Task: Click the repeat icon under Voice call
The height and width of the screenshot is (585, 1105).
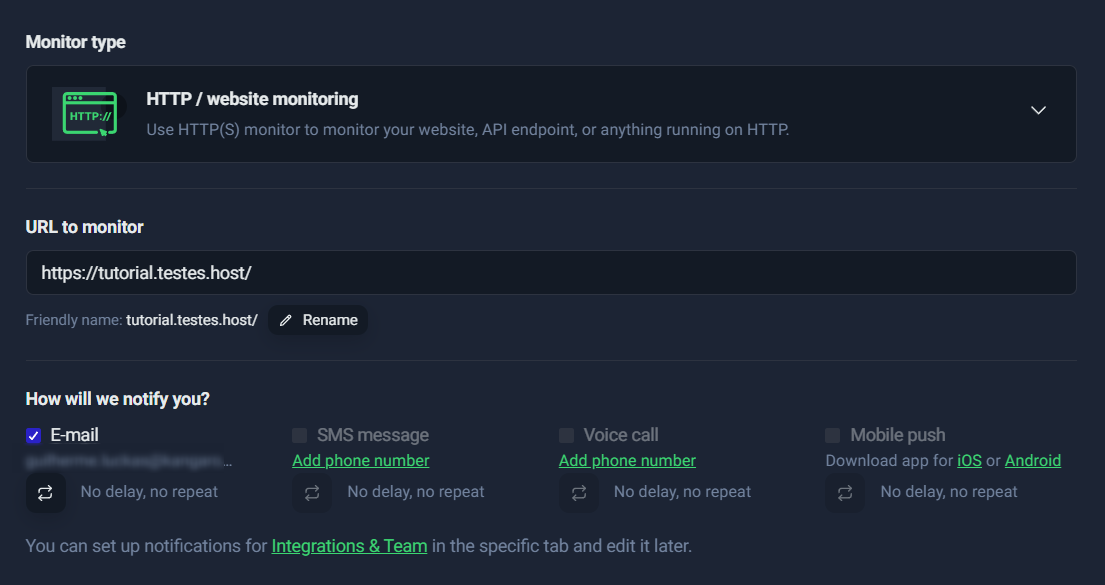Action: tap(579, 492)
